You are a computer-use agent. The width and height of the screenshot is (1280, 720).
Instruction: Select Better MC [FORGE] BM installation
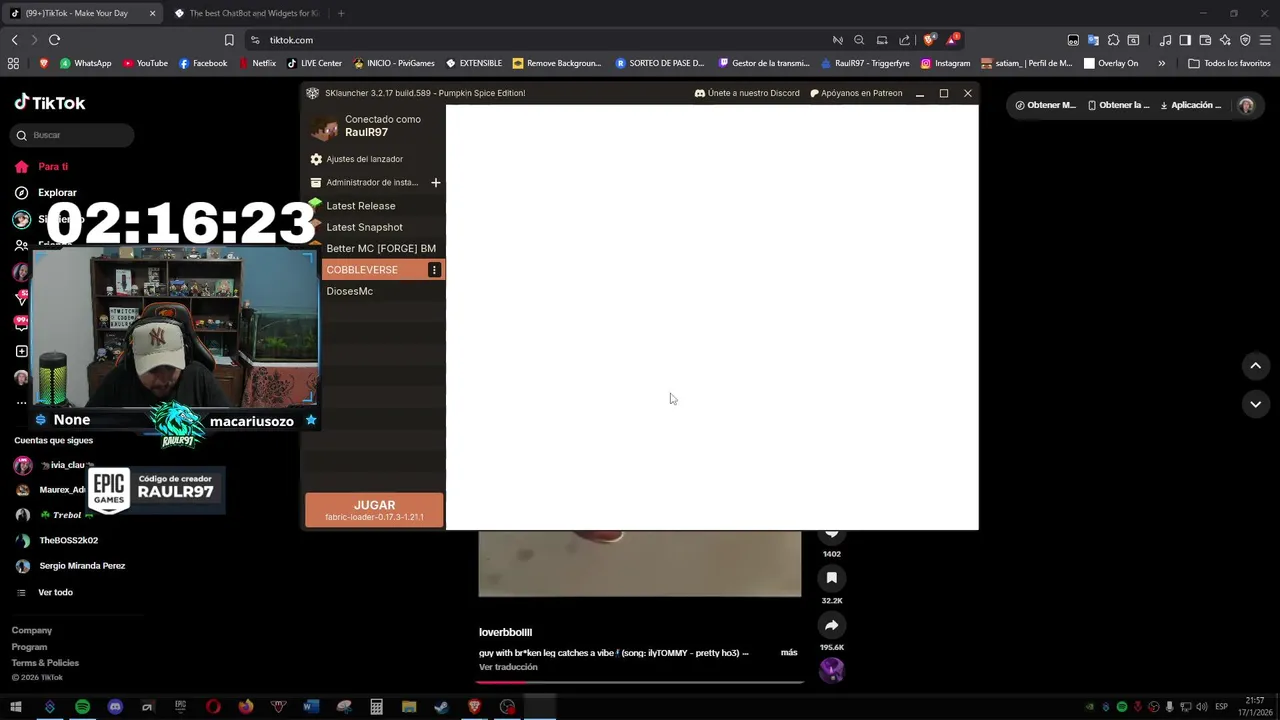(x=381, y=248)
